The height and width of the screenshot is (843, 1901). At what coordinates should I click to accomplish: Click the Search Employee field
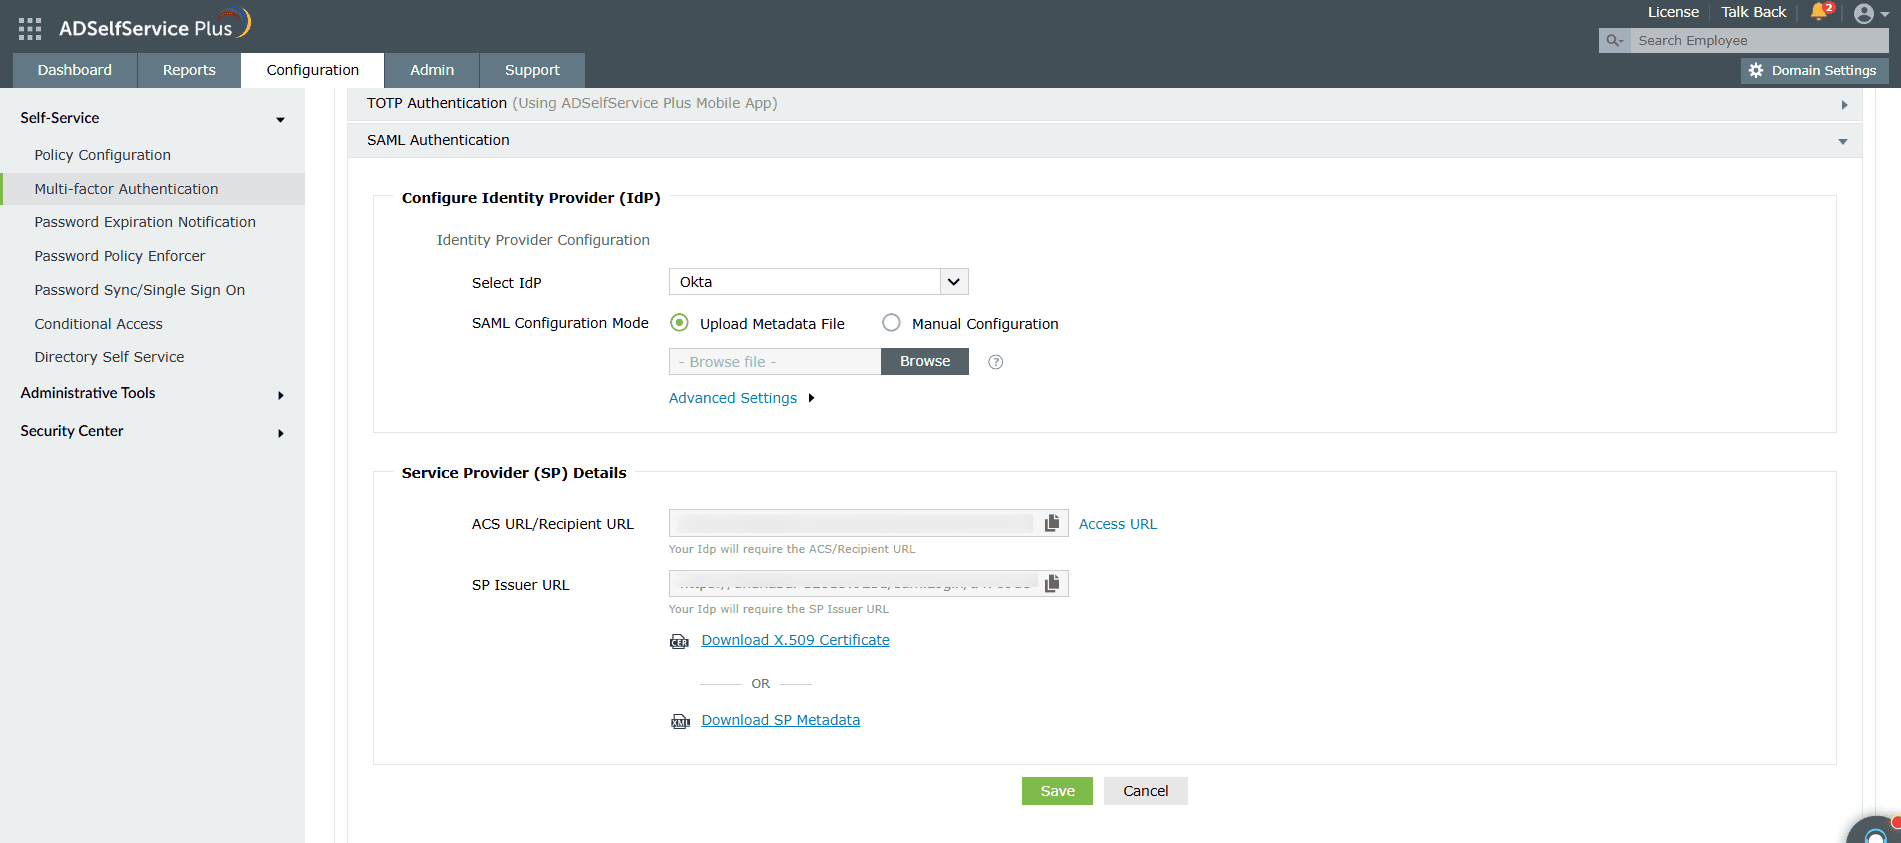point(1760,41)
